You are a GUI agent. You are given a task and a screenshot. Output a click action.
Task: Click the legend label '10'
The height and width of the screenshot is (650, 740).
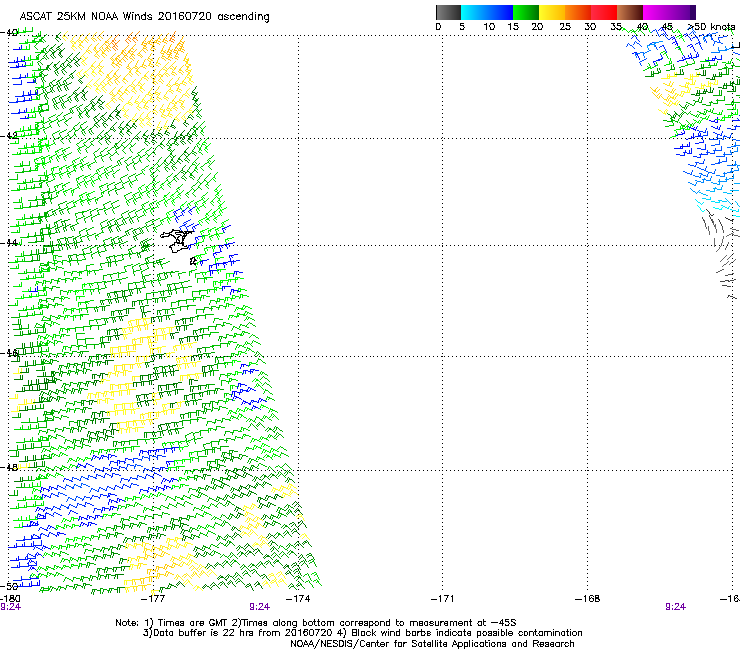point(489,27)
